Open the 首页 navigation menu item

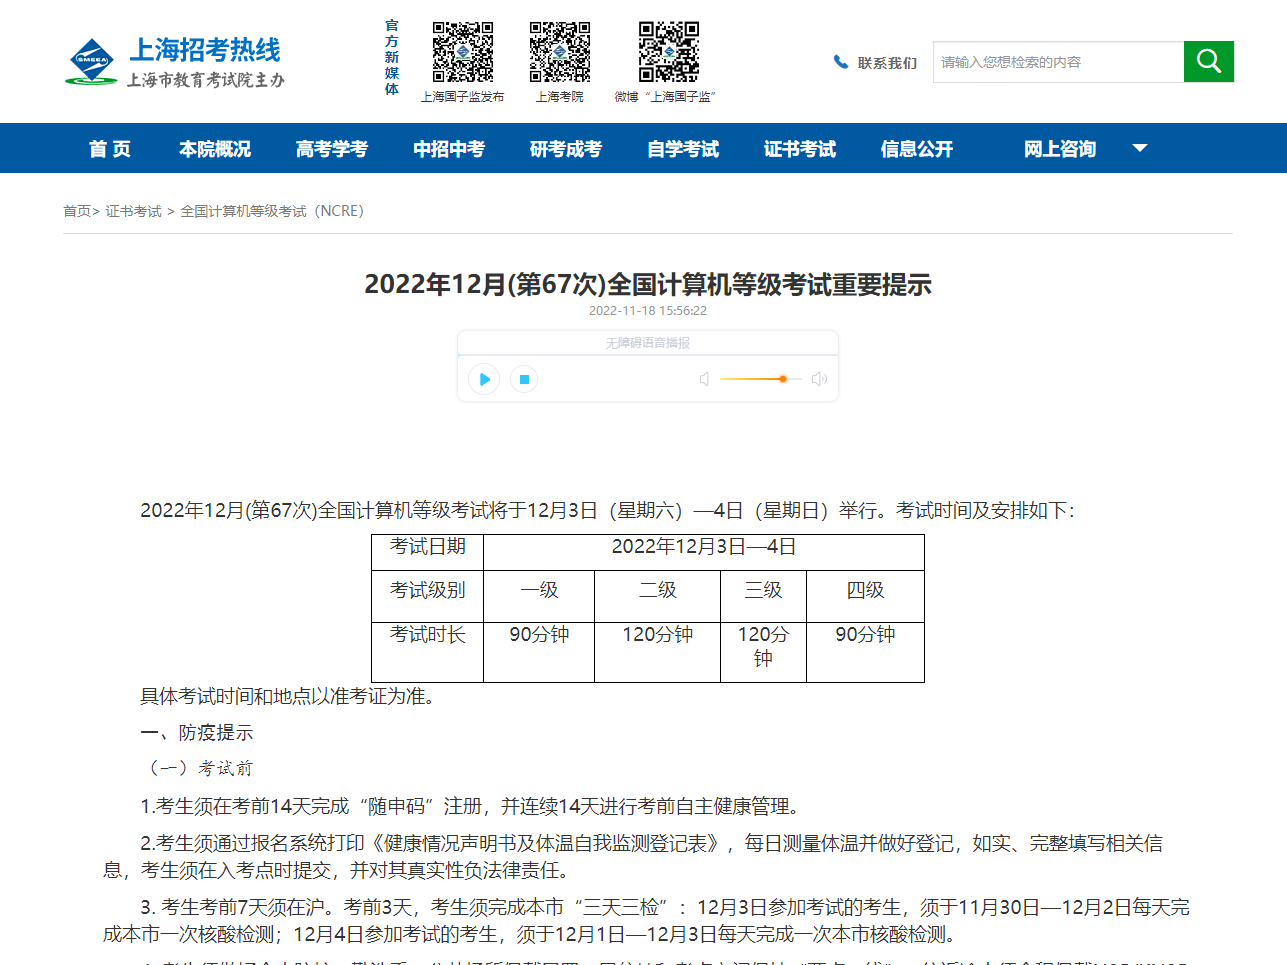(x=110, y=149)
